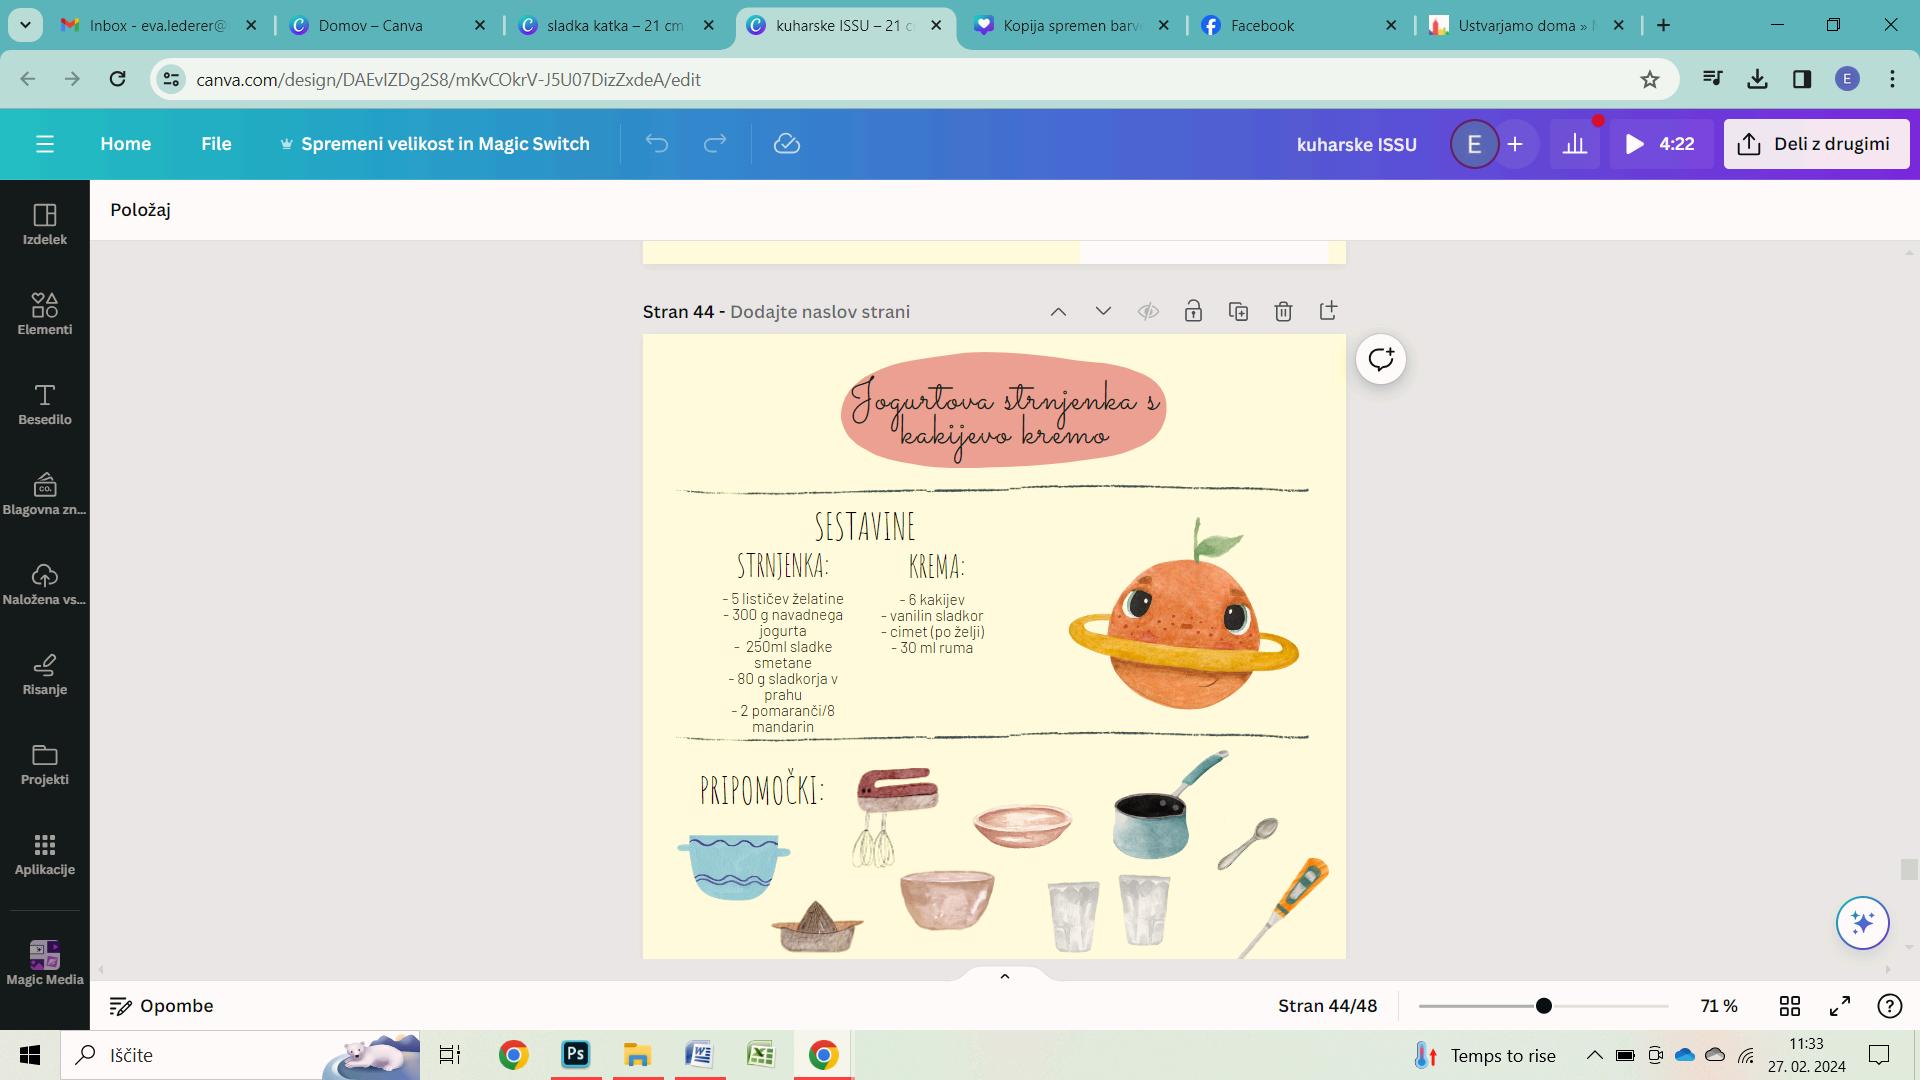Open the File menu
Screen dimensions: 1920x1080
(216, 144)
